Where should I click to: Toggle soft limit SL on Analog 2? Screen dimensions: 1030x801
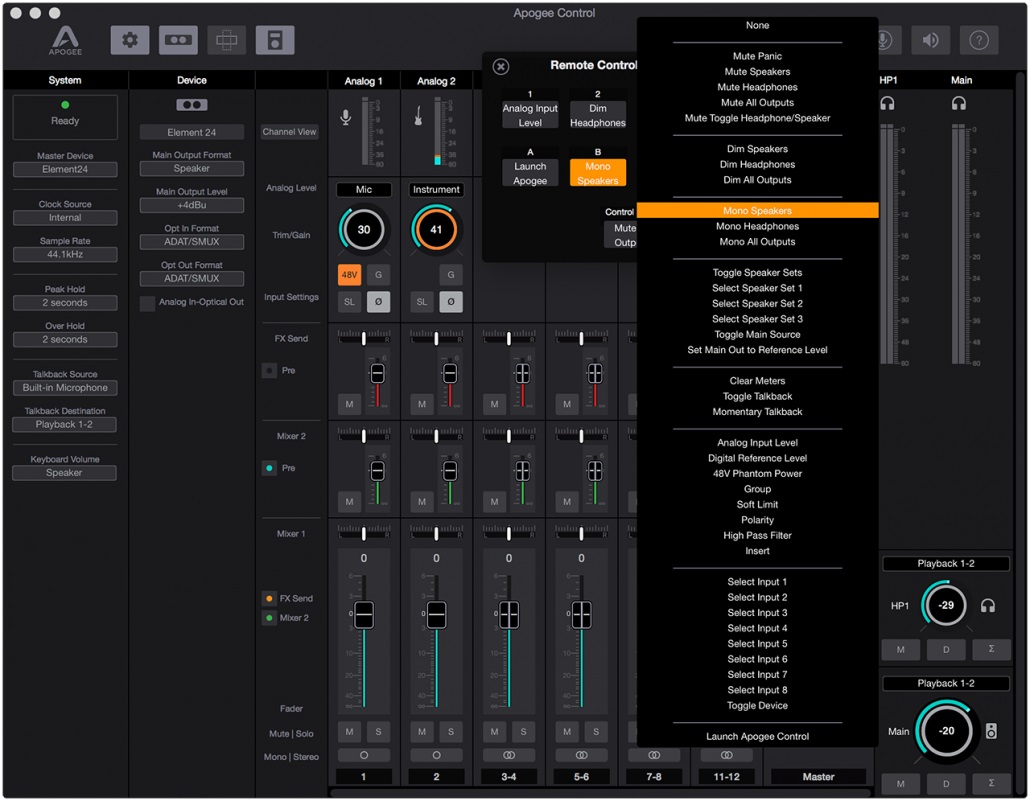(x=422, y=302)
